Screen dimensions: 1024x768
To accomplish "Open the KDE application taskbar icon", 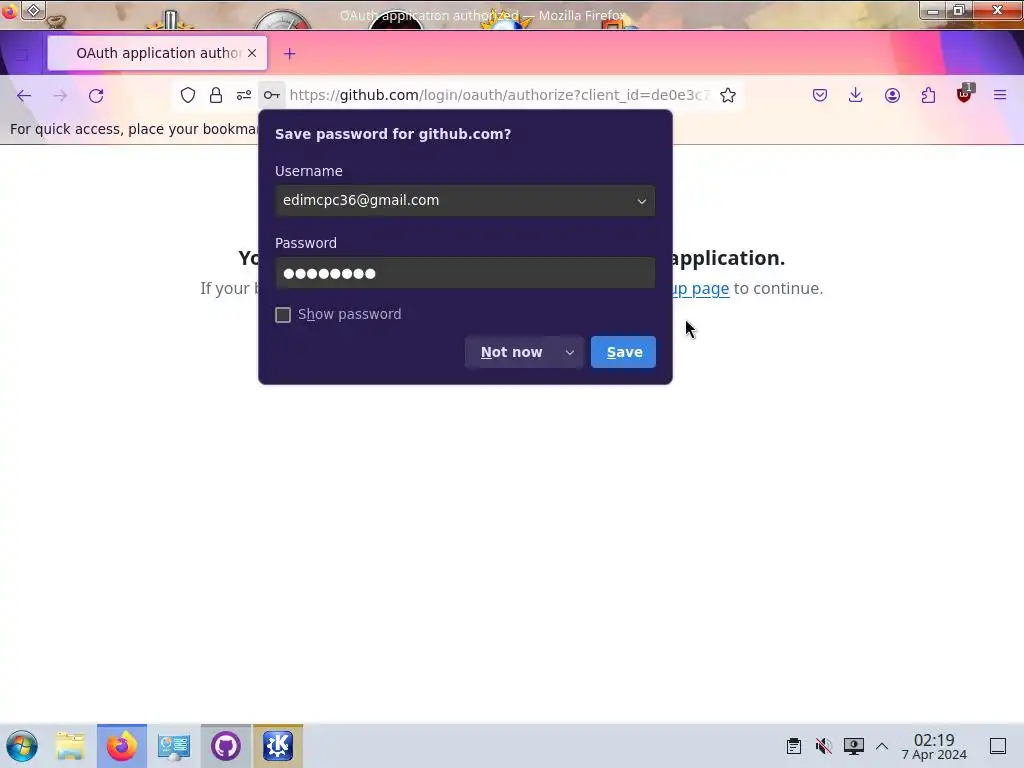I will 278,746.
